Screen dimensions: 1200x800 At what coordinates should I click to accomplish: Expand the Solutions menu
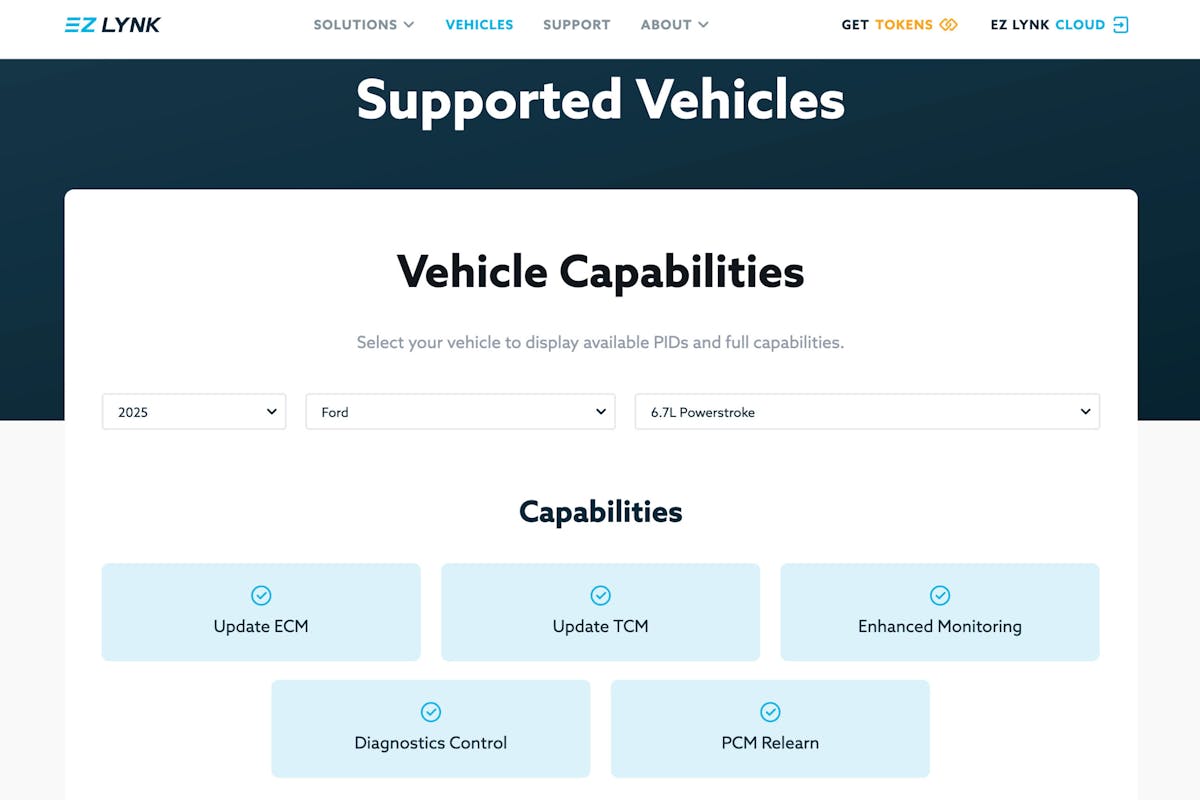click(364, 25)
